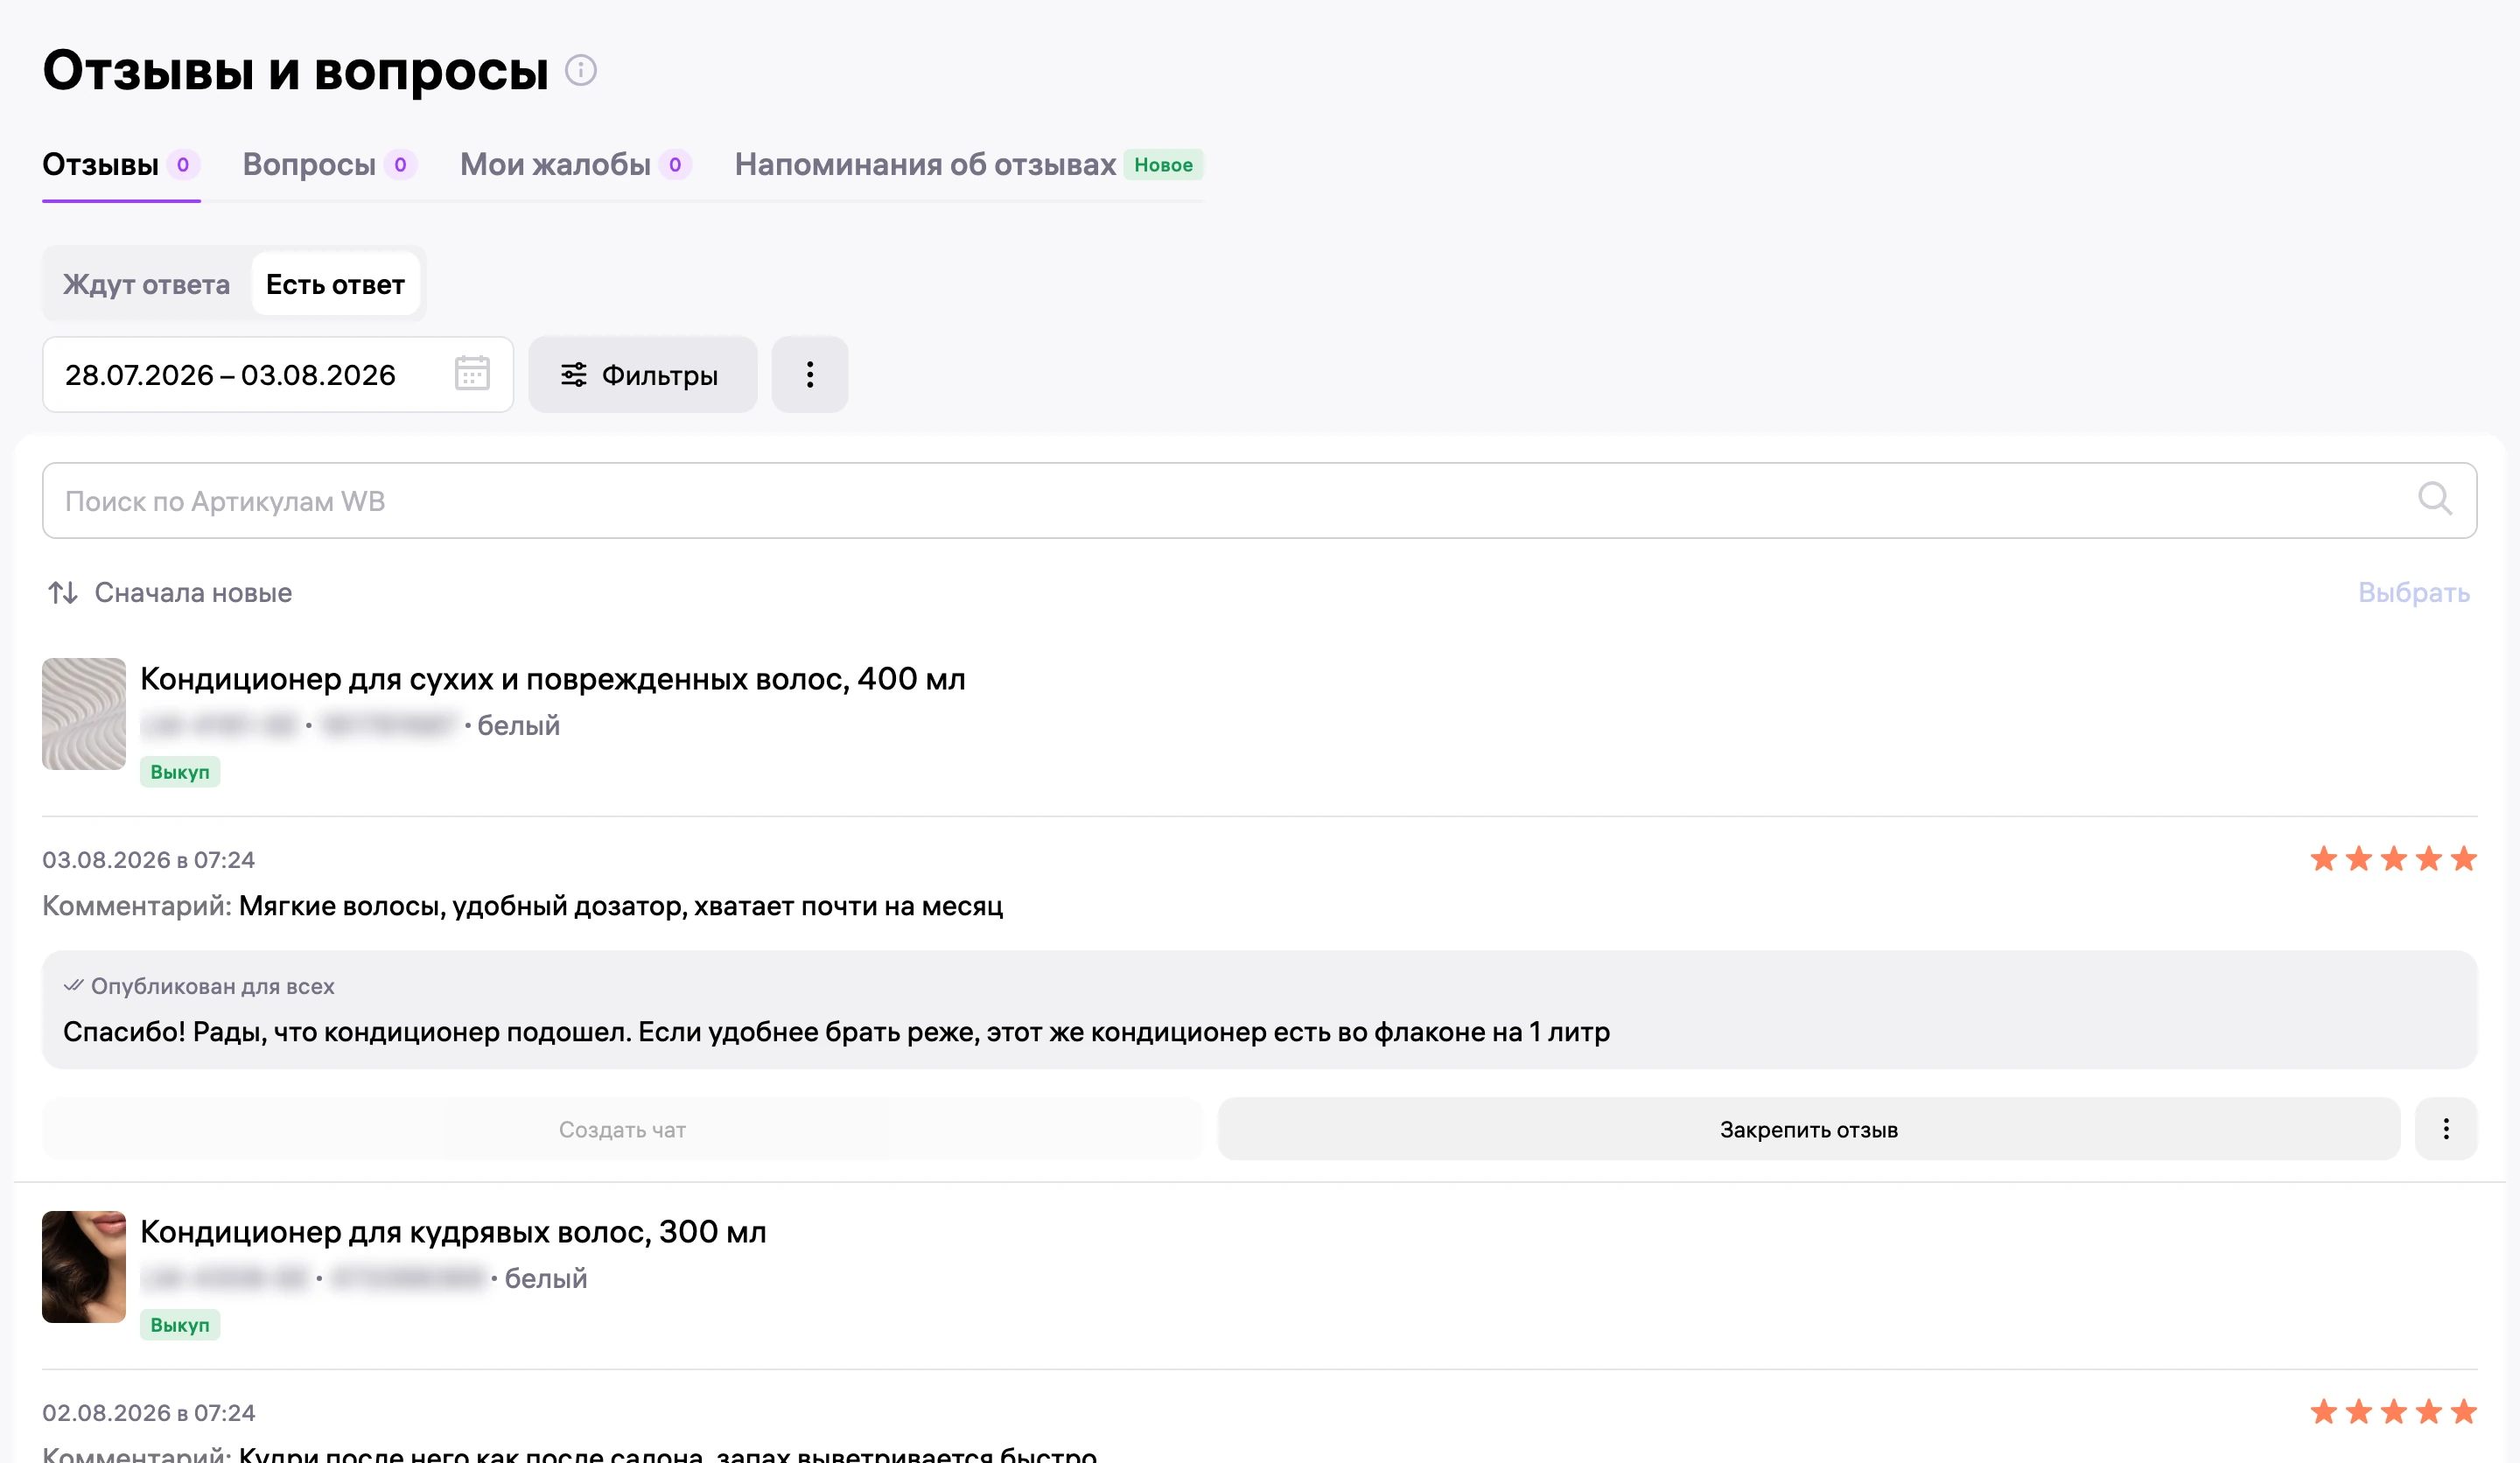
Task: Open thumbnail of dry hair conditioner product
Action: pyautogui.click(x=84, y=713)
